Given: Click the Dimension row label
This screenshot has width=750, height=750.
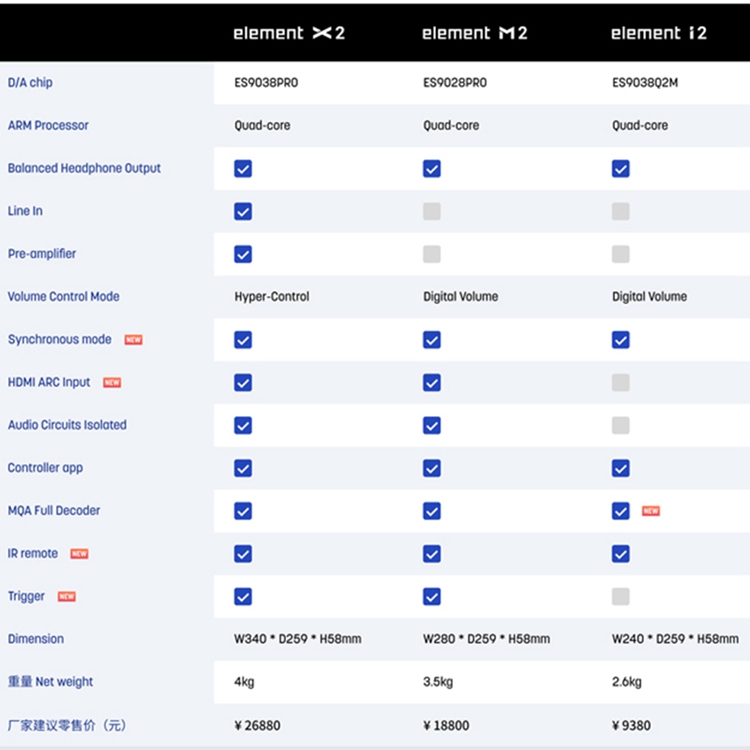Looking at the screenshot, I should tap(36, 639).
